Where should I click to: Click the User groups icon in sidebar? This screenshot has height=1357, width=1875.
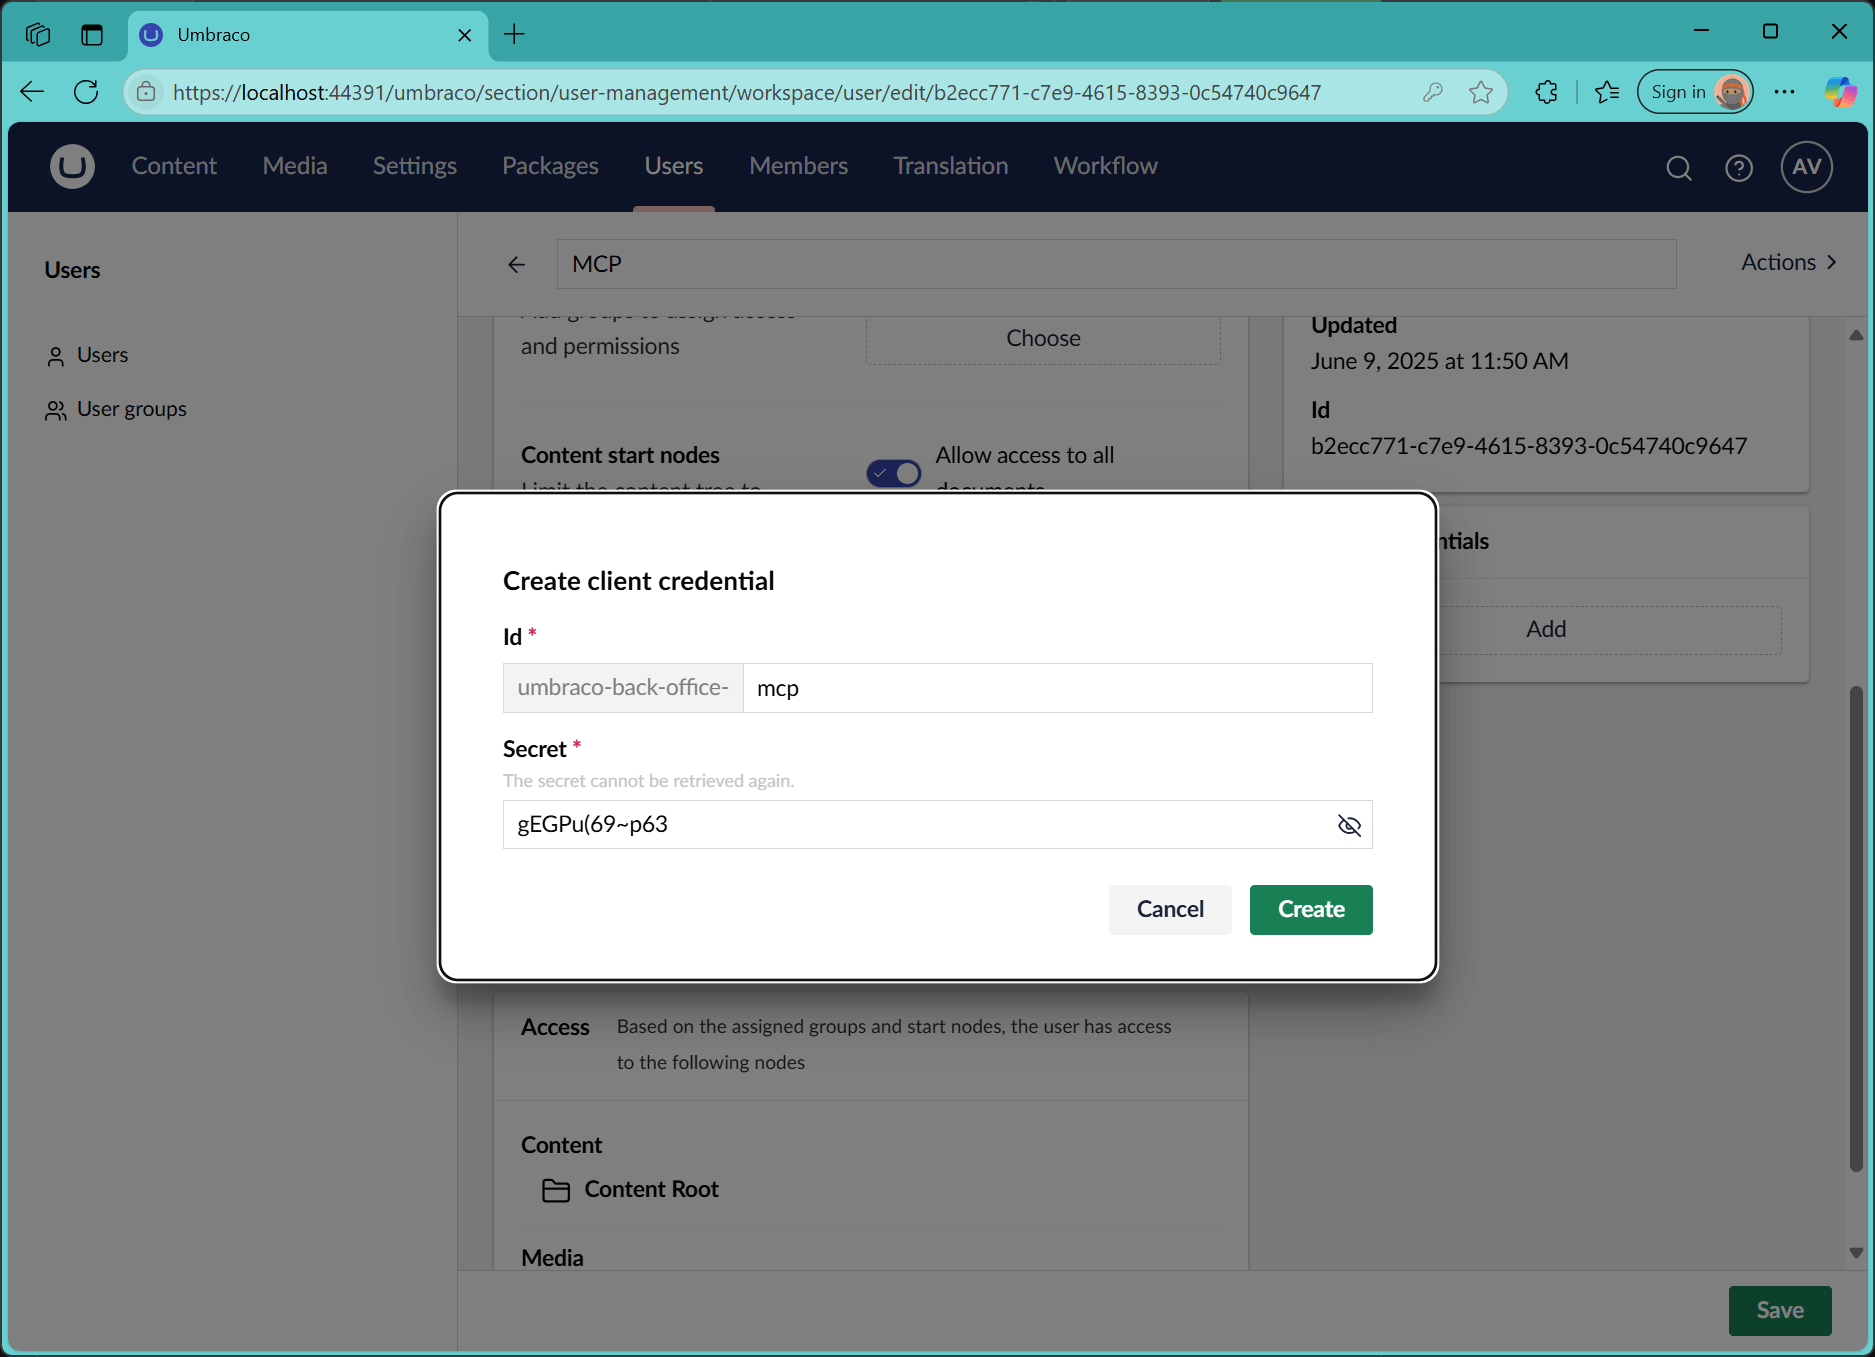pos(55,410)
